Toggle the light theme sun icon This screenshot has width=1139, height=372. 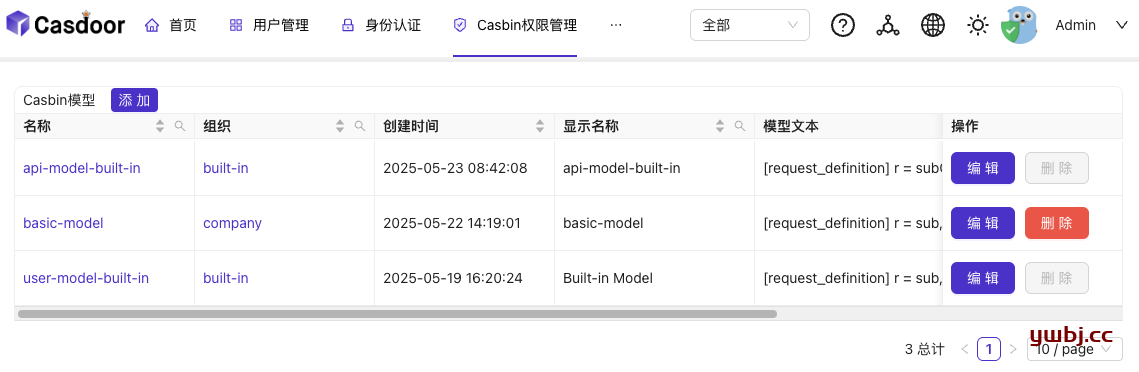[x=978, y=25]
